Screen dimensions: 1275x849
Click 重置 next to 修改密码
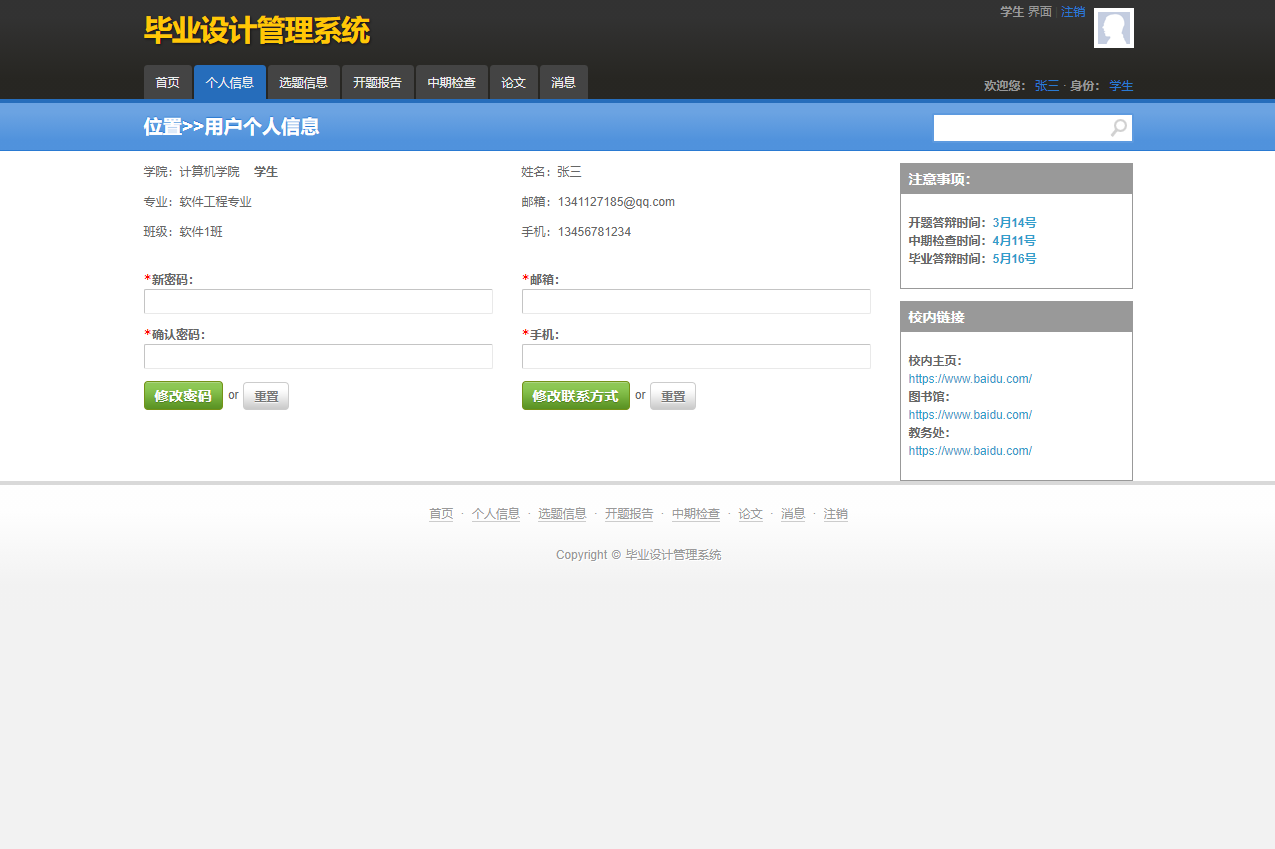265,395
